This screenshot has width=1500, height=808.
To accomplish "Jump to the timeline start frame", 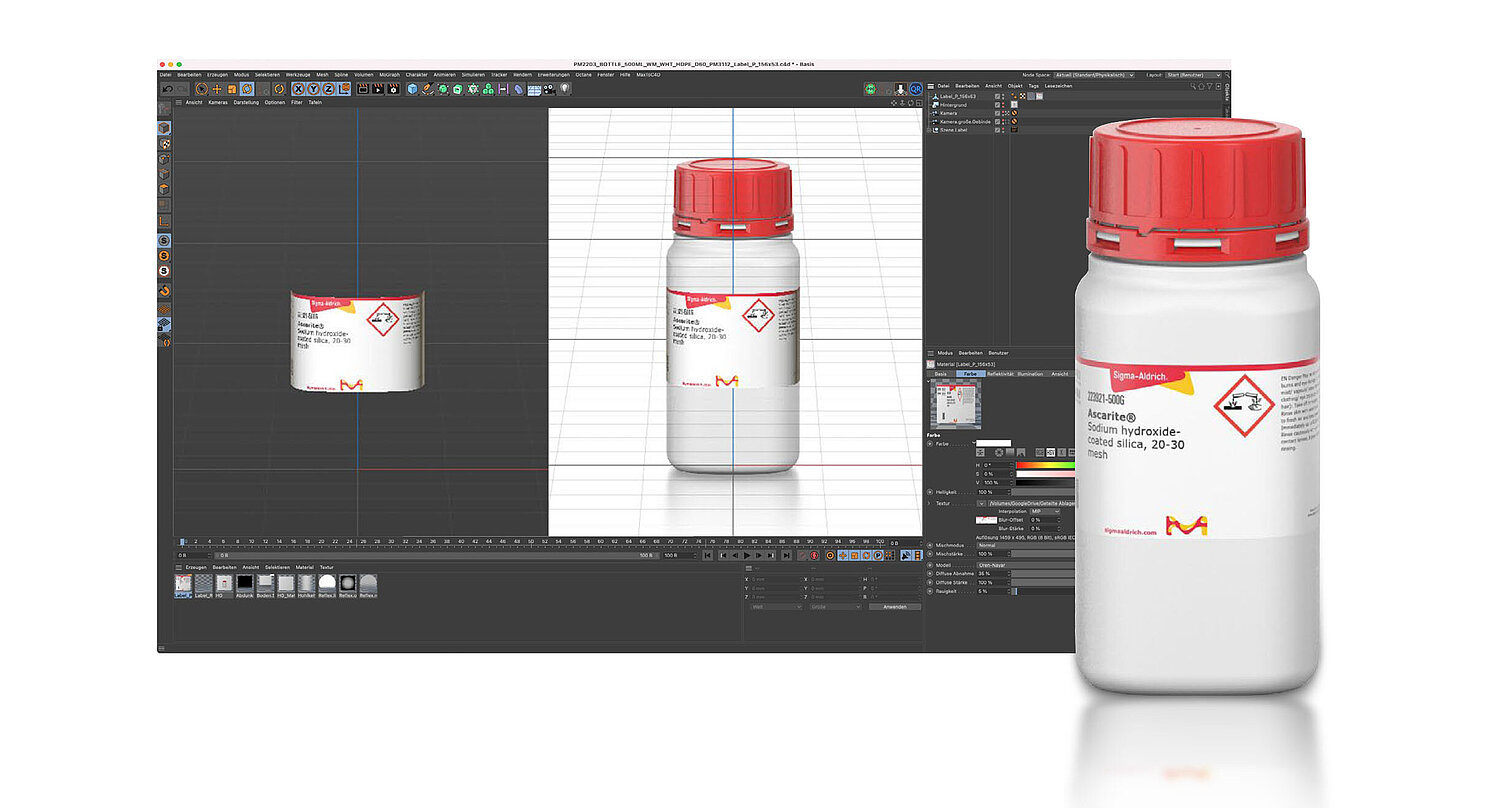I will (x=707, y=555).
